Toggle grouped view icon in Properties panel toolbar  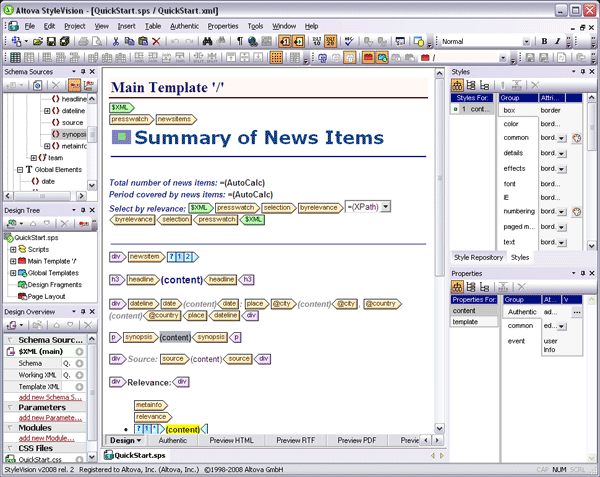(457, 287)
